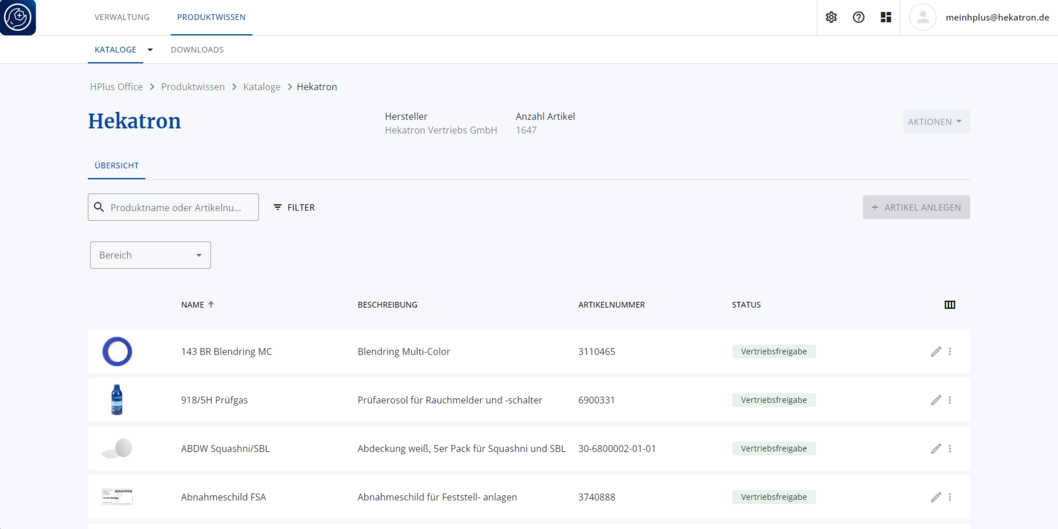Switch to the Verwaltung tab
The height and width of the screenshot is (529, 1058).
pos(122,17)
